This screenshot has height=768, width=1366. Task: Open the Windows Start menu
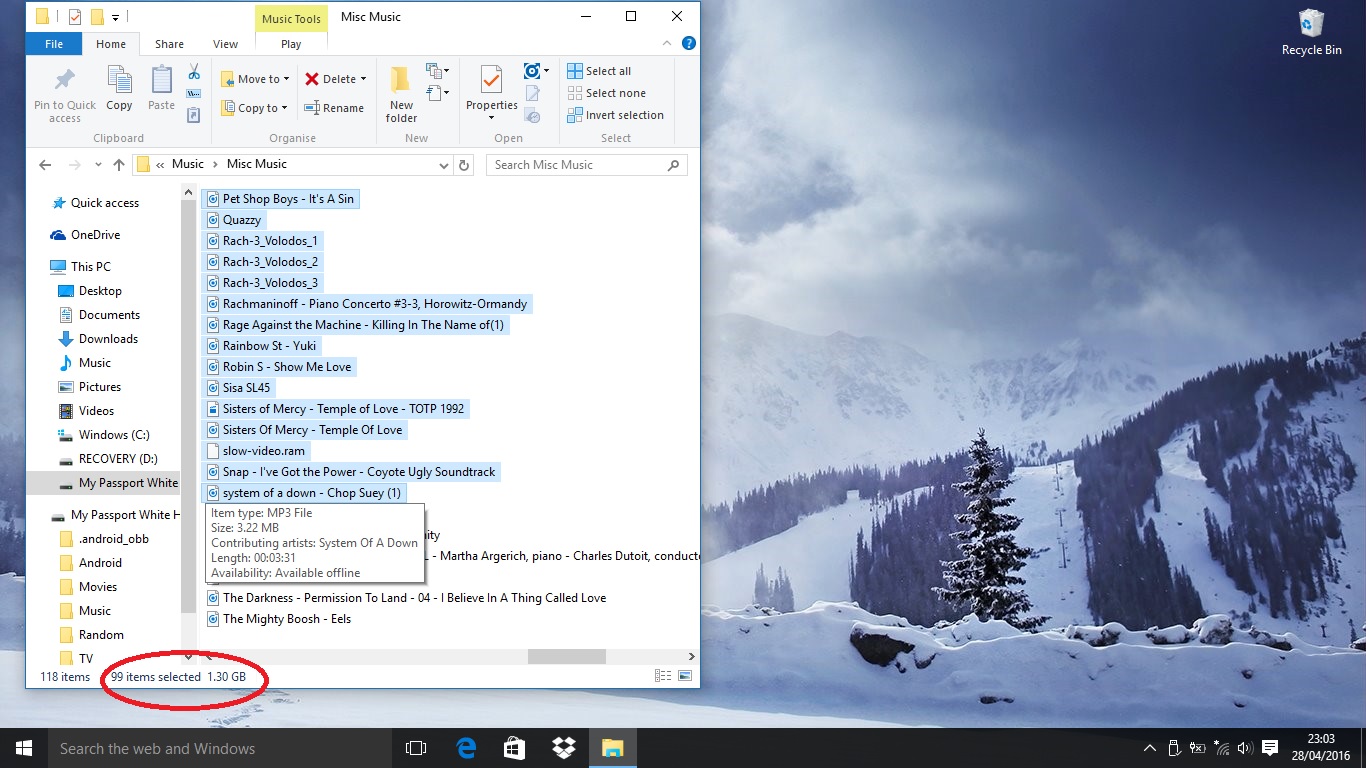(x=23, y=748)
